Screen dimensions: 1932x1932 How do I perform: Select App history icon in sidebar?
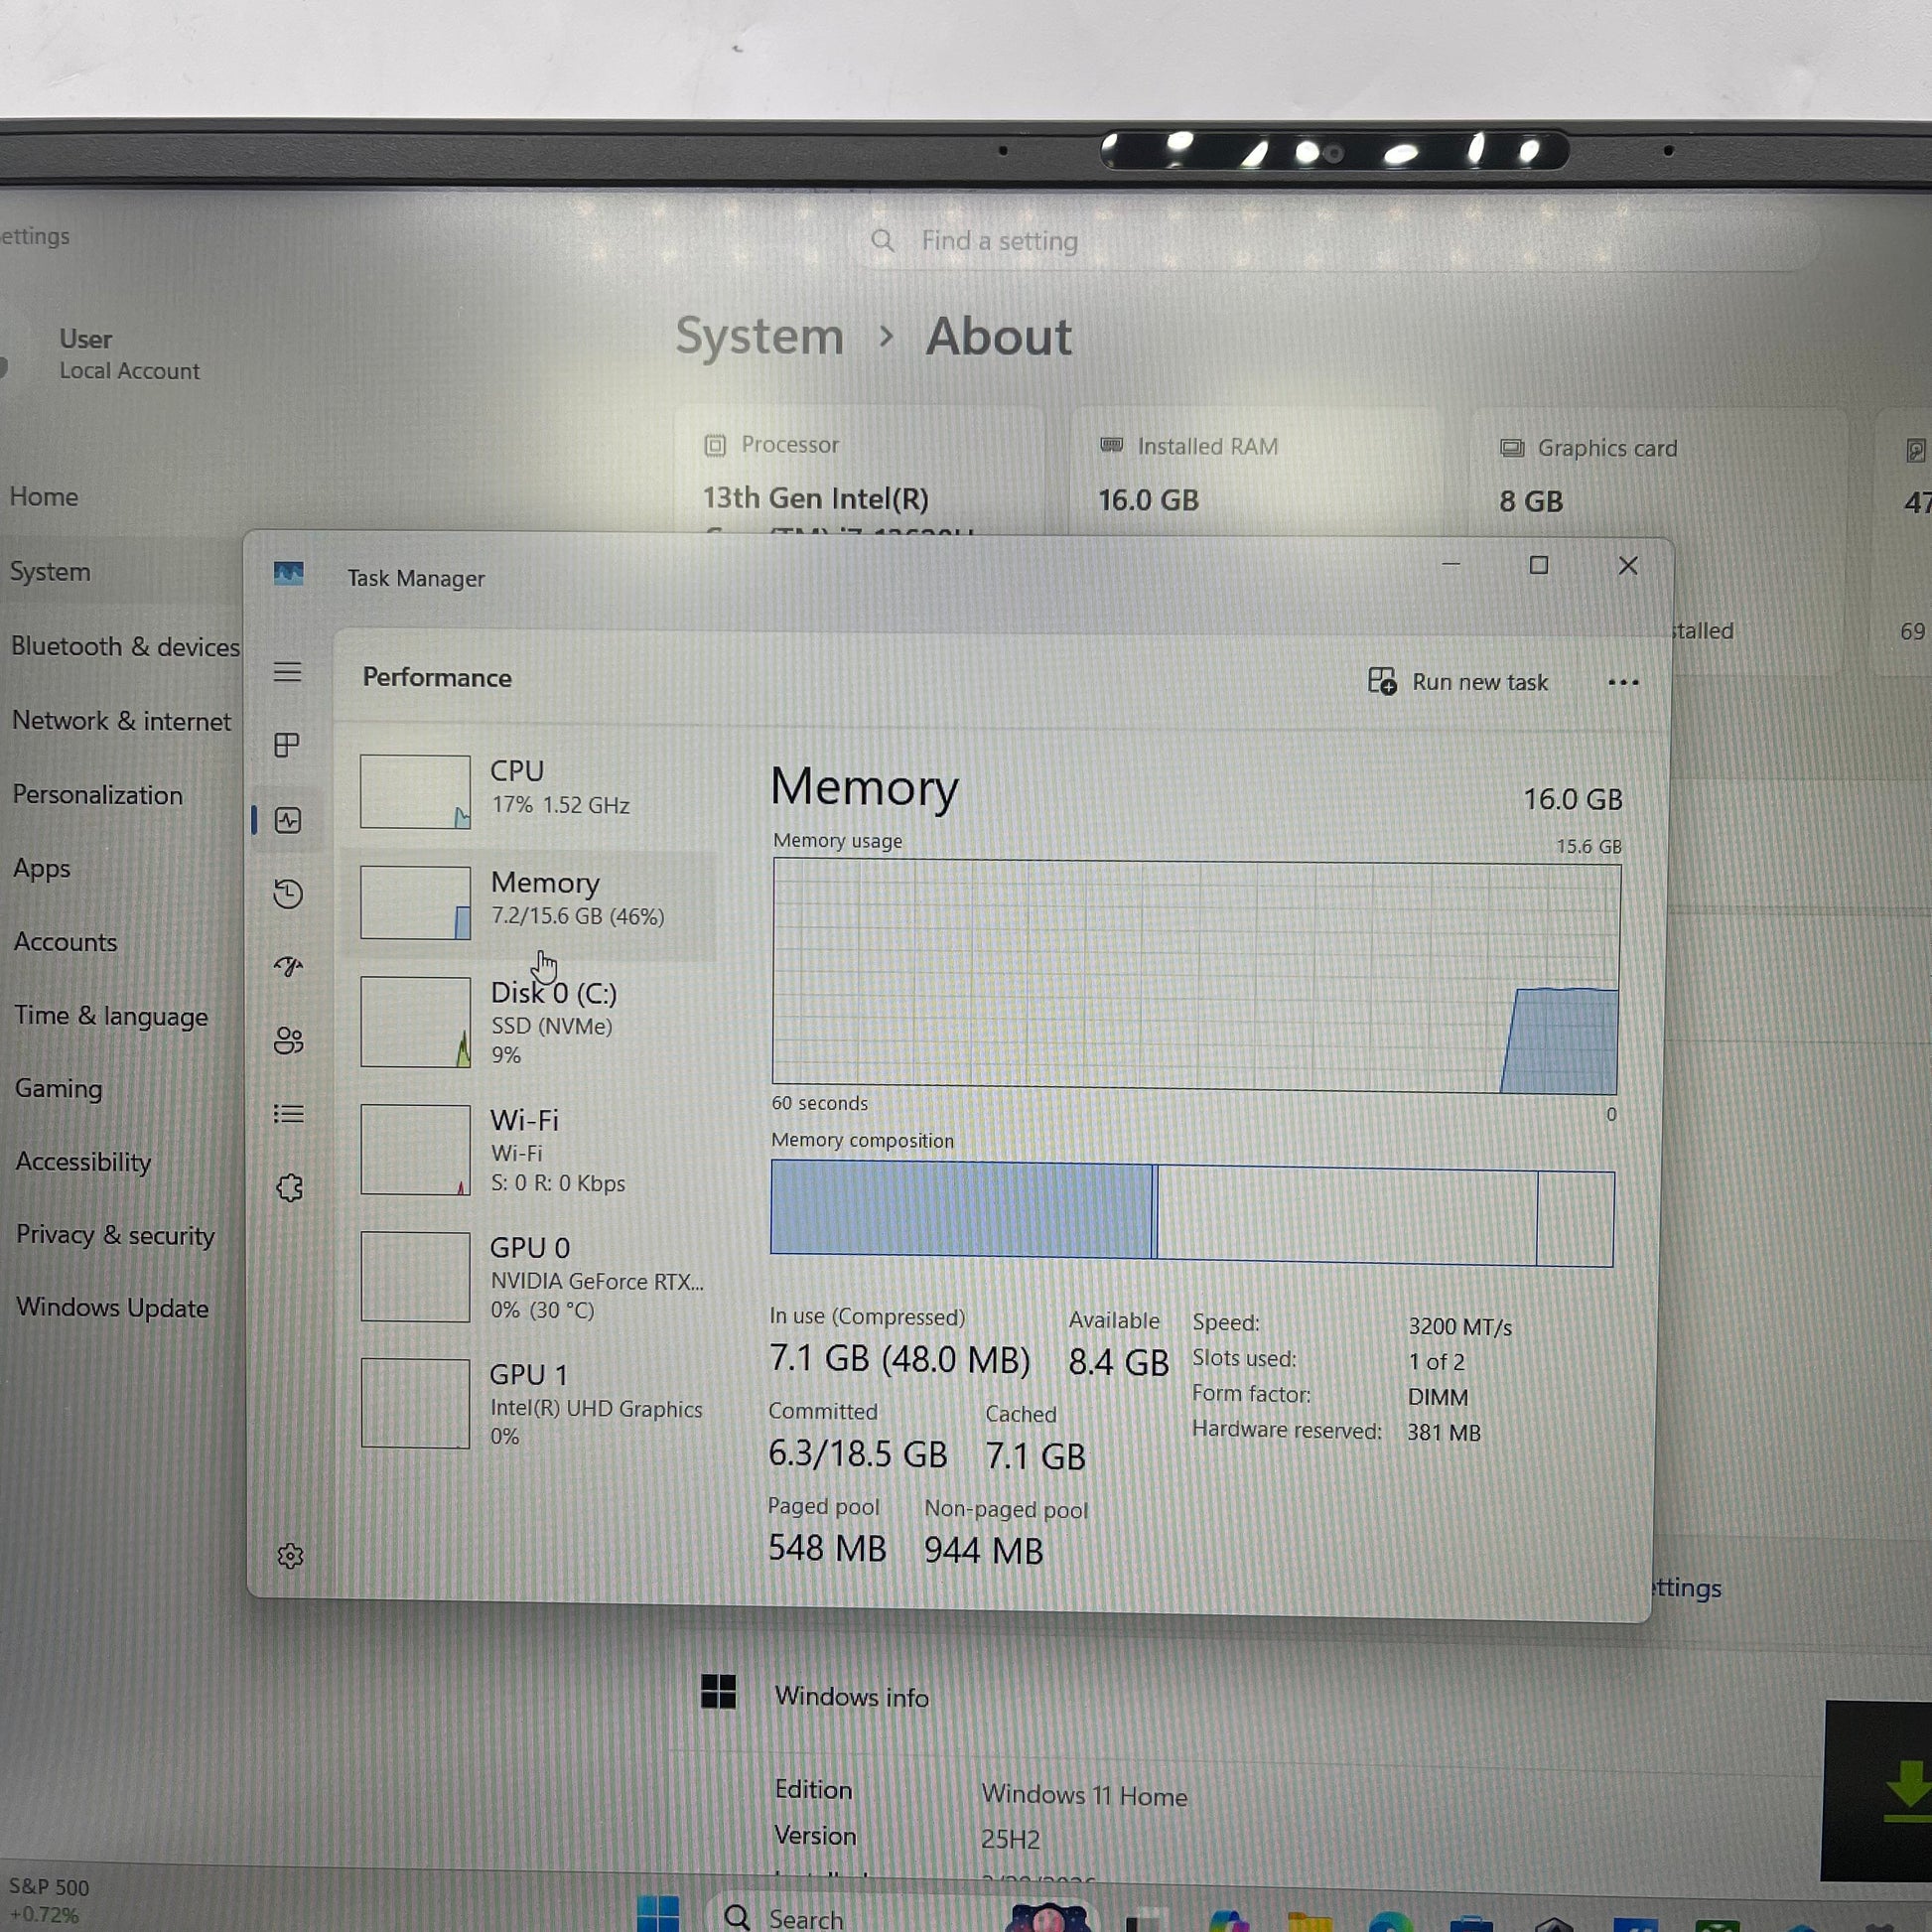click(288, 894)
